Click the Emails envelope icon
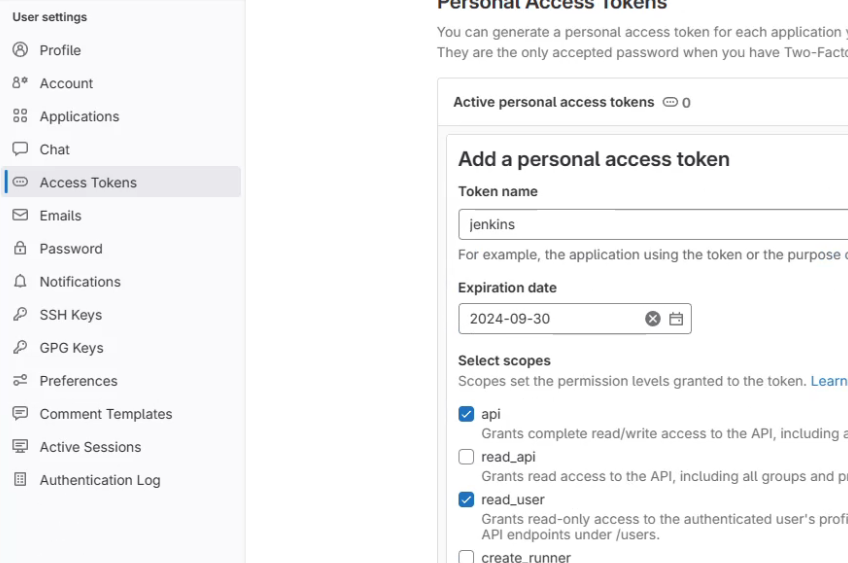This screenshot has width=848, height=563. coord(20,215)
